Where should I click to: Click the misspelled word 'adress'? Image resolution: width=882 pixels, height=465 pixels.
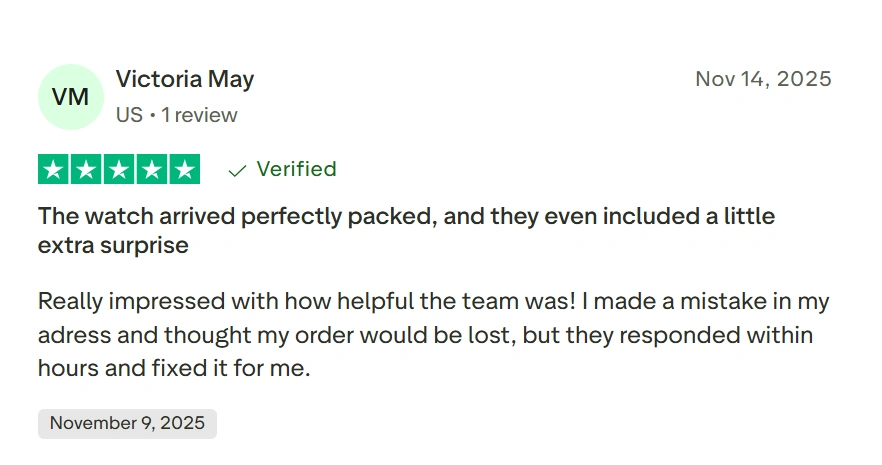click(69, 334)
